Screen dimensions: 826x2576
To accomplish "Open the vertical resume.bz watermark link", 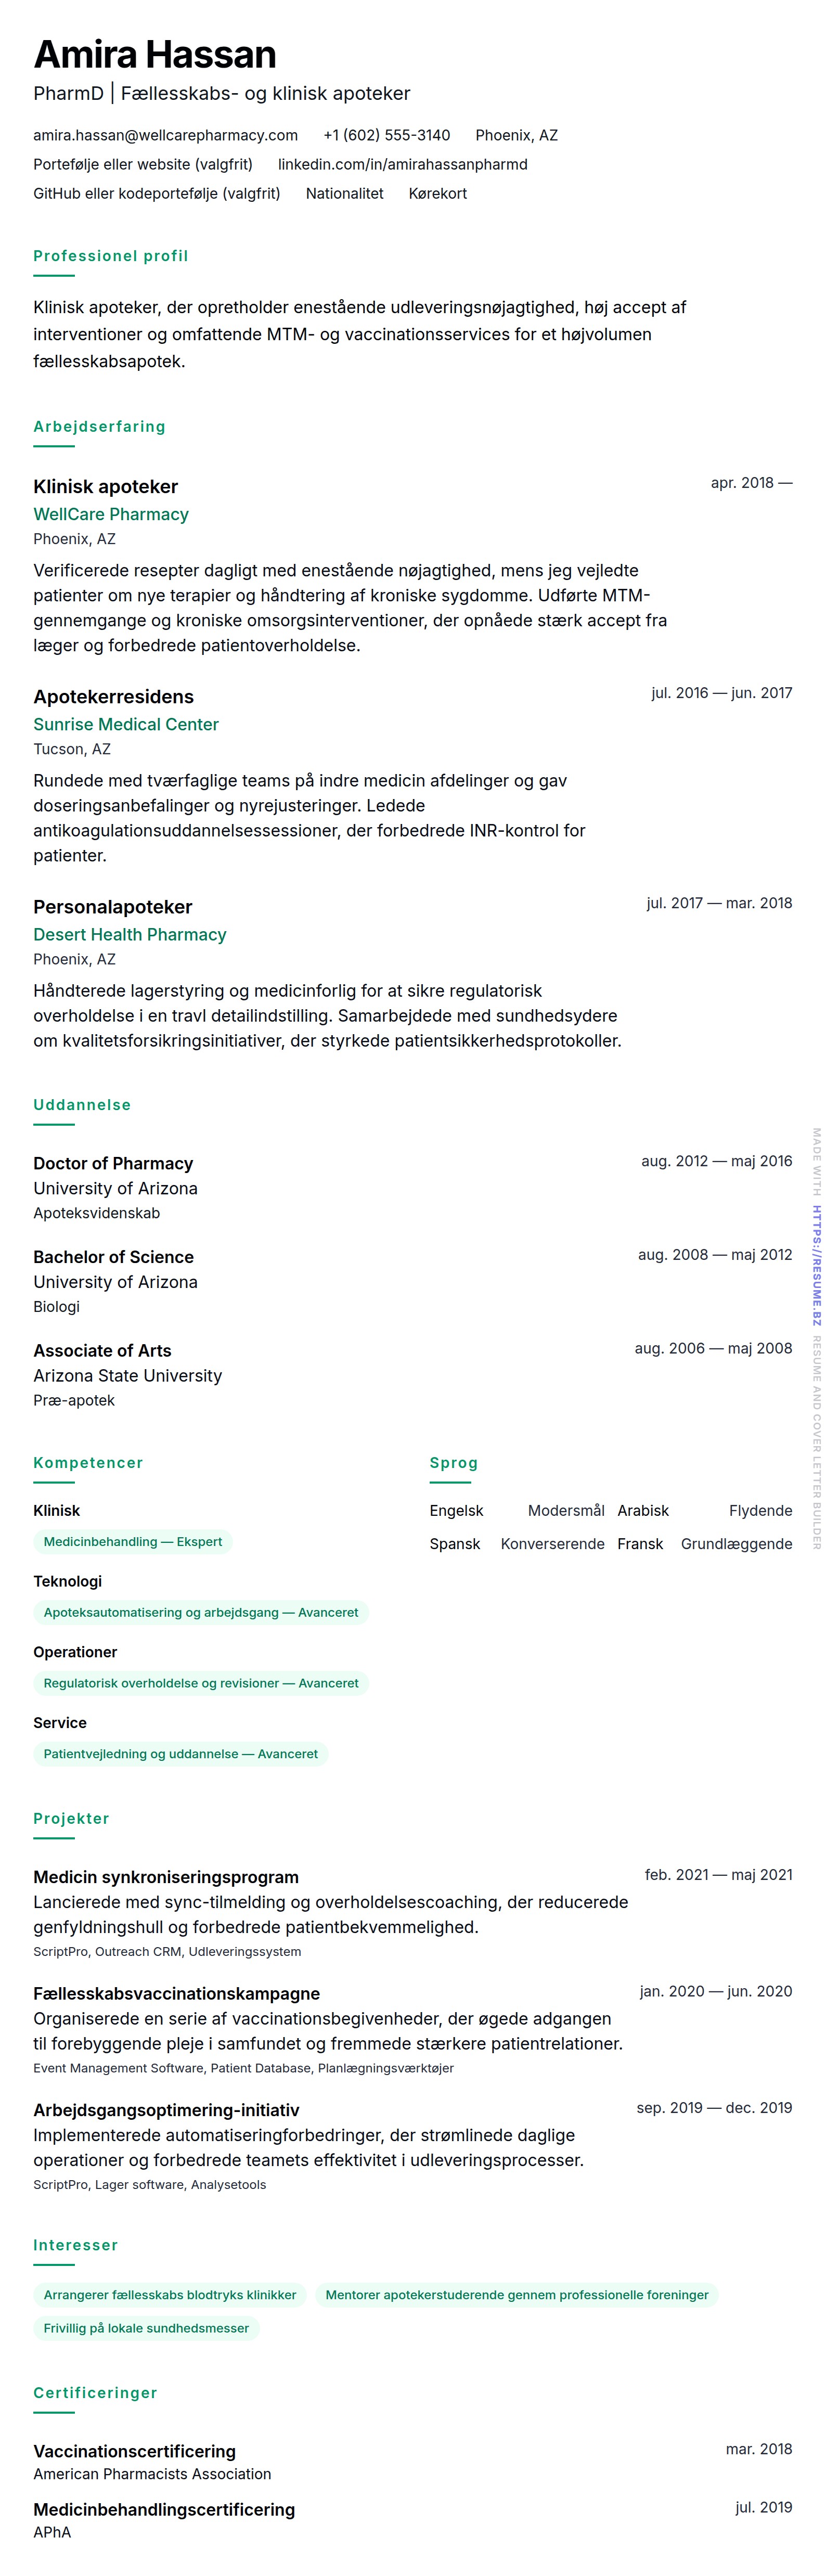I will (x=816, y=1265).
